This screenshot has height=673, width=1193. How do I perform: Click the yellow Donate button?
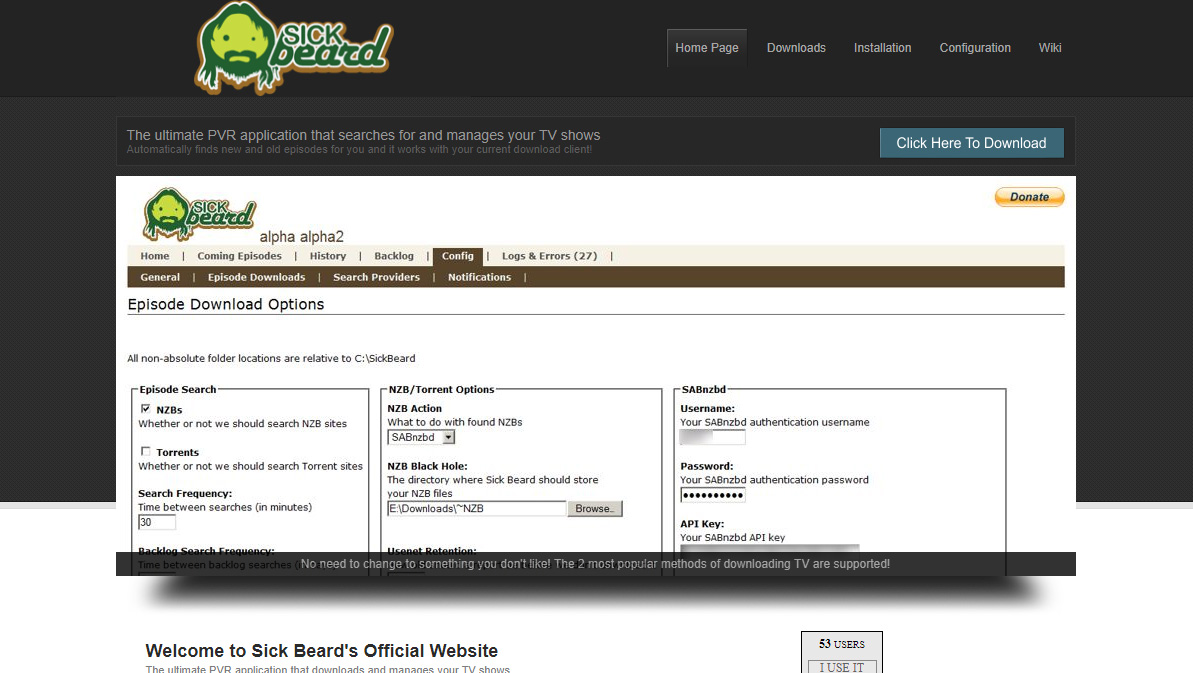click(x=1029, y=197)
